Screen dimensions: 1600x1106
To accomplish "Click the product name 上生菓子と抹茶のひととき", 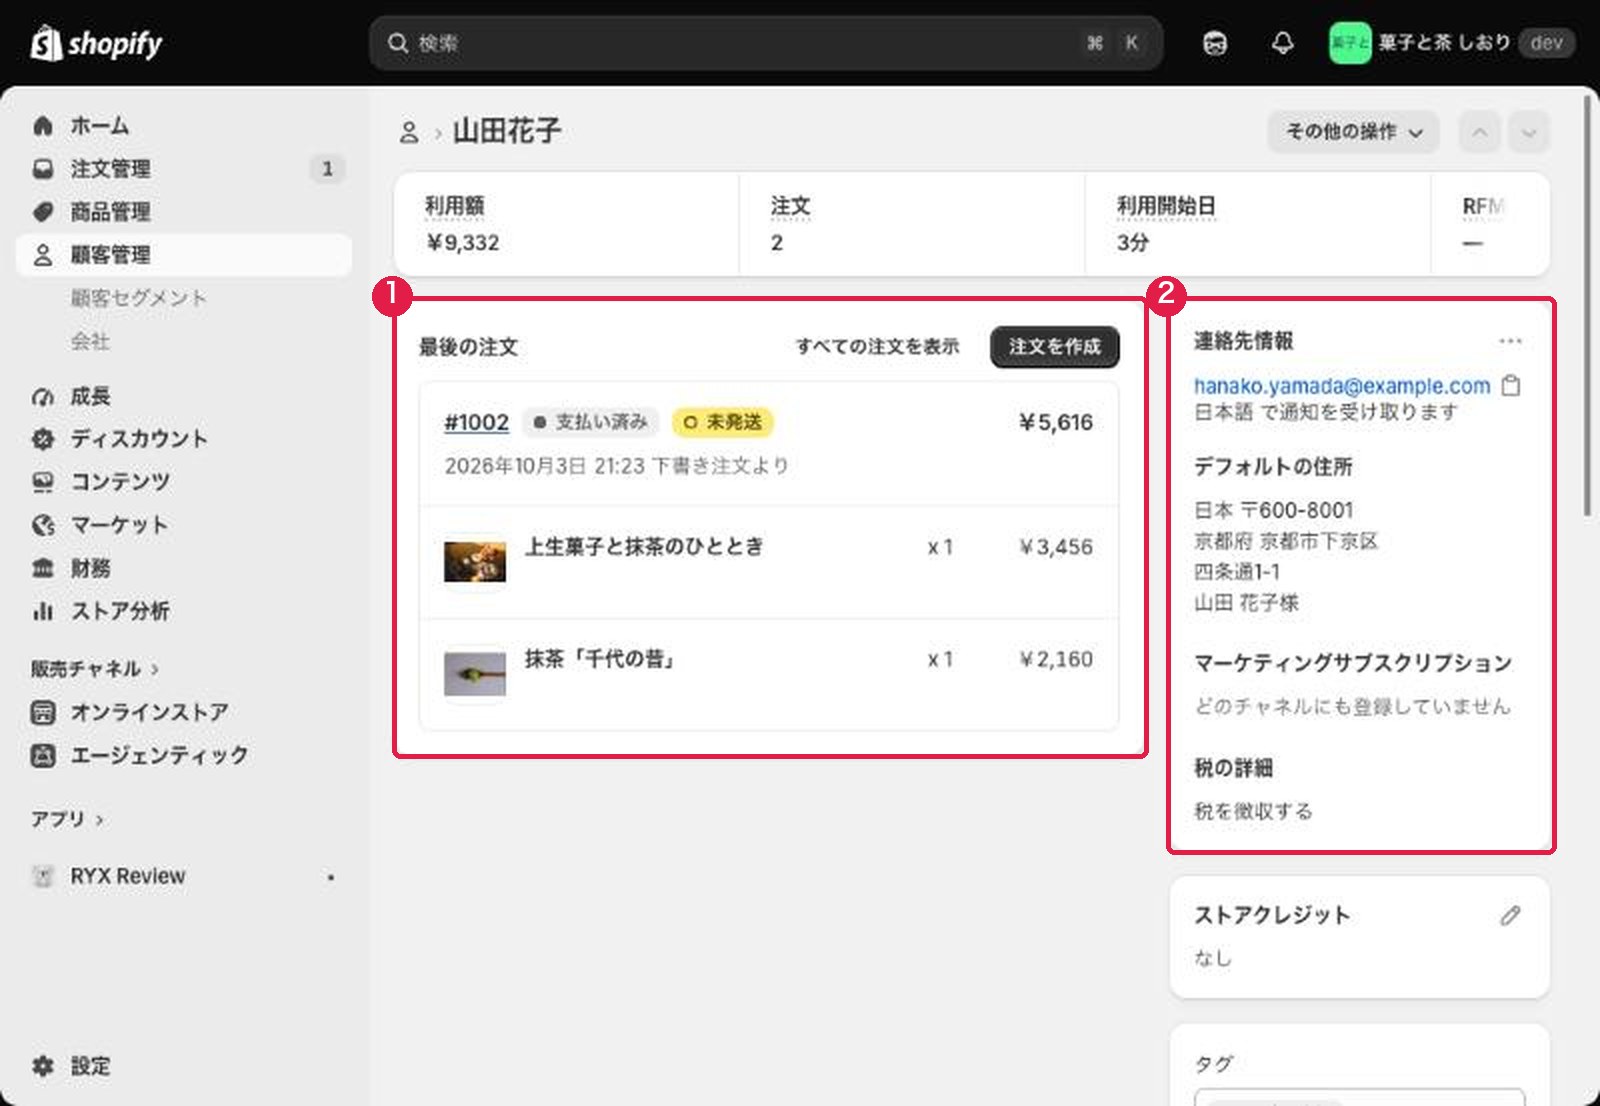I will (x=644, y=547).
